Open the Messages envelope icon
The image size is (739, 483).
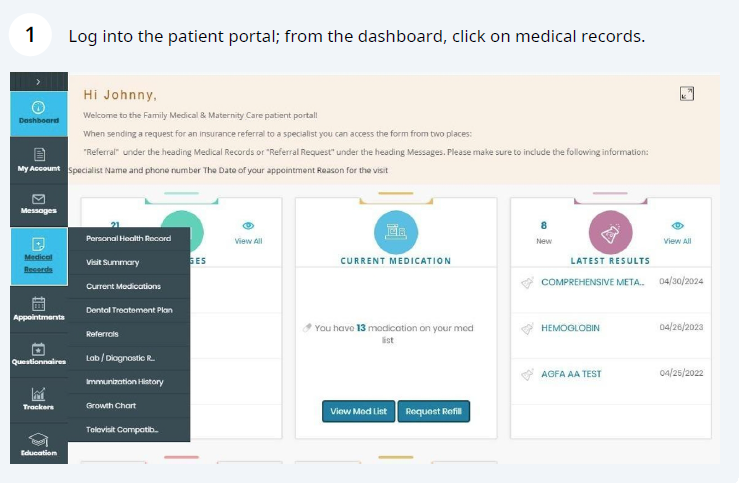(x=38, y=200)
